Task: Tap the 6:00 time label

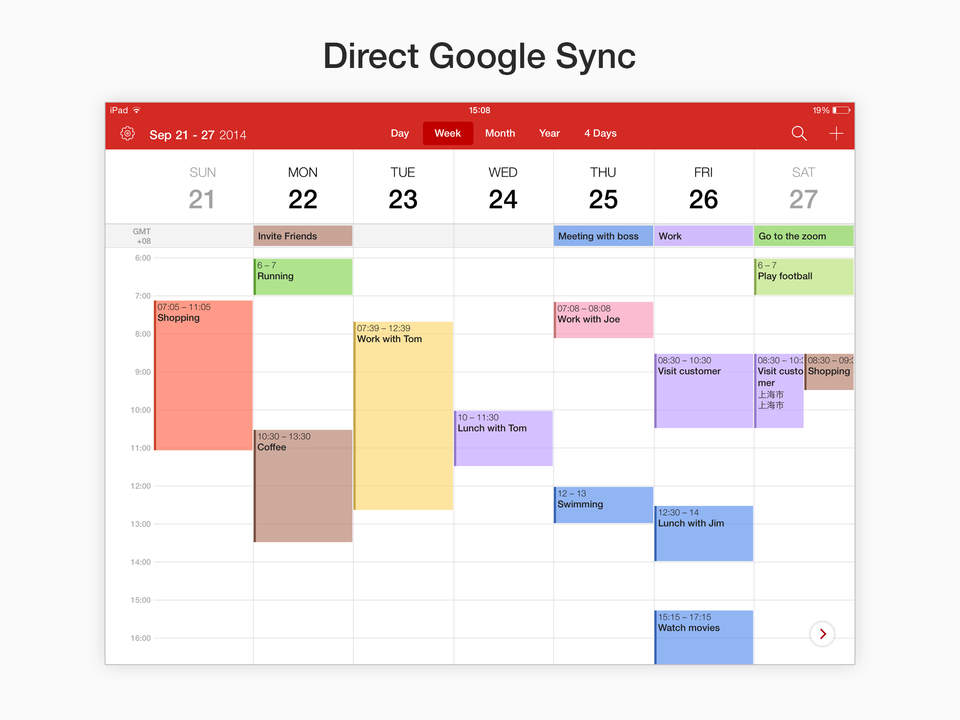Action: click(x=143, y=258)
